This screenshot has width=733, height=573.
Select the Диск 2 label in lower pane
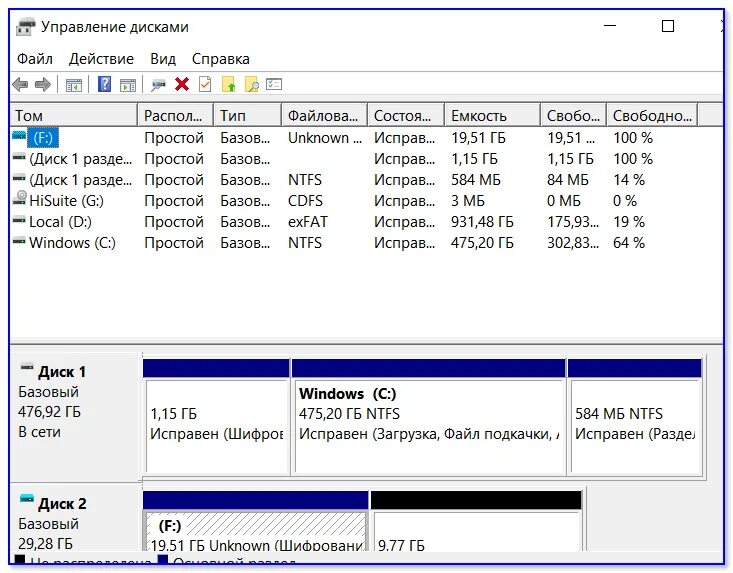pyautogui.click(x=62, y=503)
